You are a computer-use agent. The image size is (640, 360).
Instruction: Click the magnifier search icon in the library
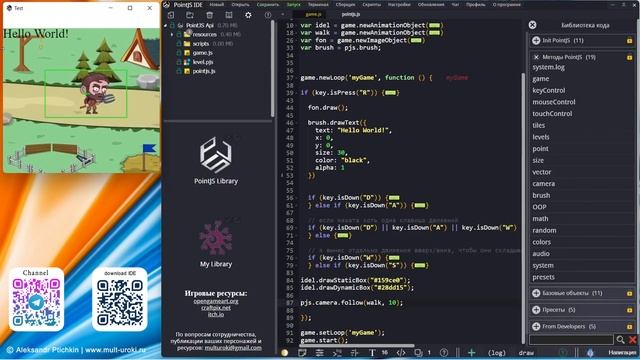pos(620,340)
